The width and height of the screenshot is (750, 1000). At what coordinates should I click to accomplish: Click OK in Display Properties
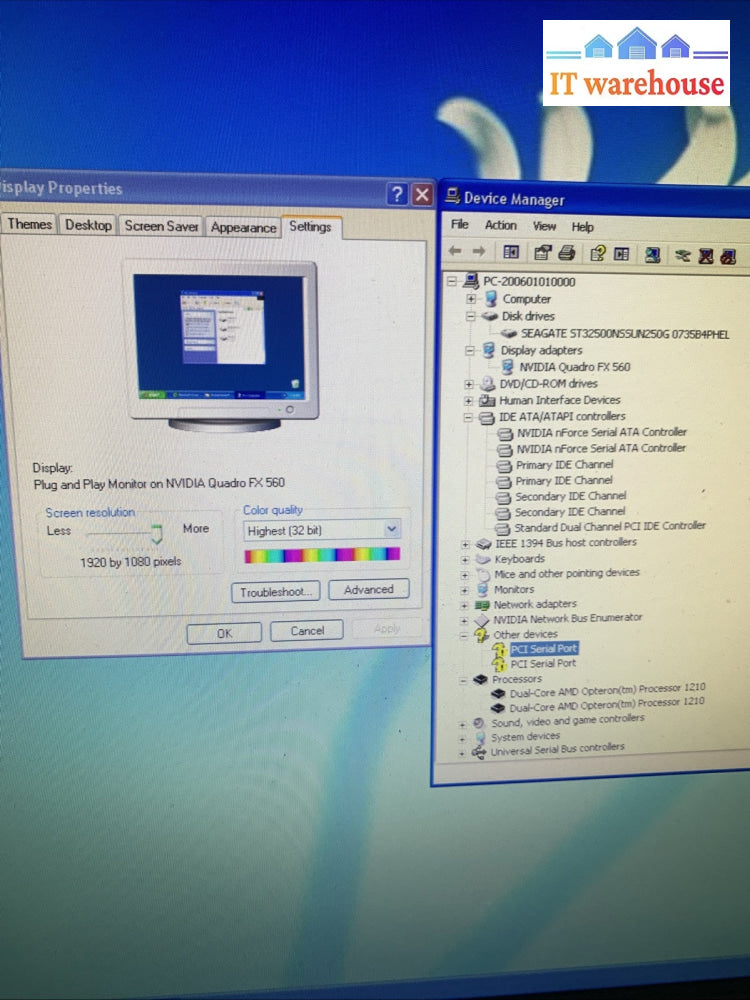[x=224, y=633]
